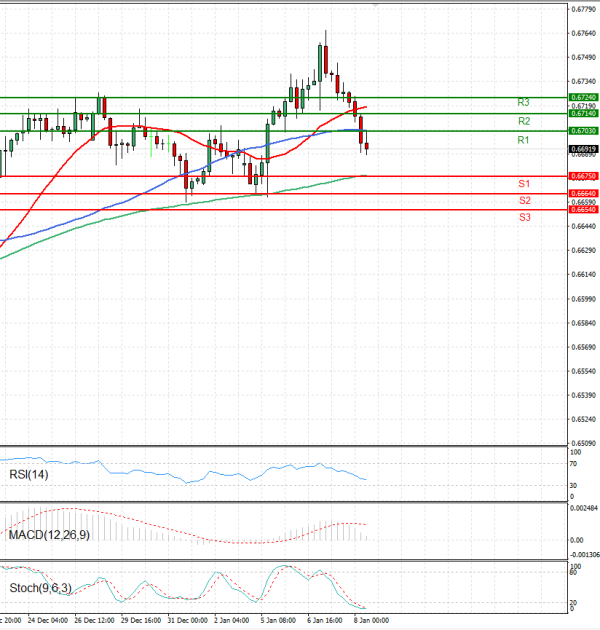Select the green 0.67030 price tag
The image size is (600, 630).
pyautogui.click(x=583, y=131)
